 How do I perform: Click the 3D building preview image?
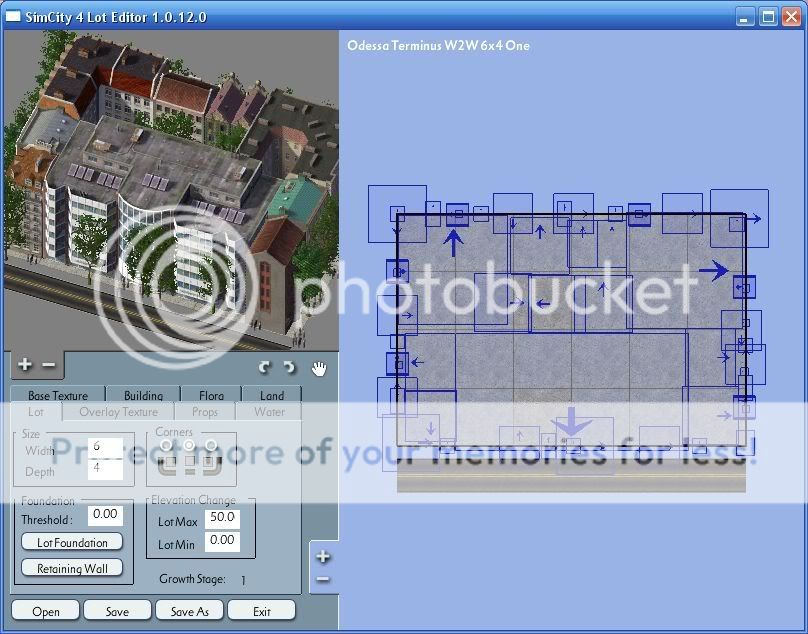171,191
